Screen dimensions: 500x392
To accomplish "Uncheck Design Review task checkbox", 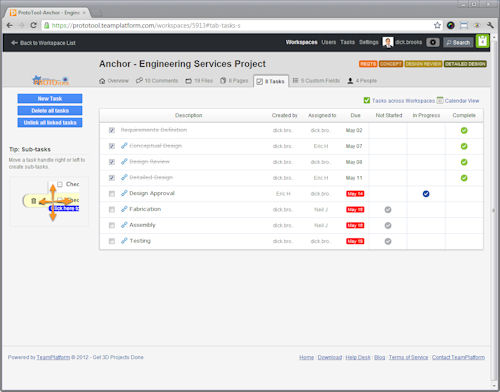I will click(x=112, y=162).
